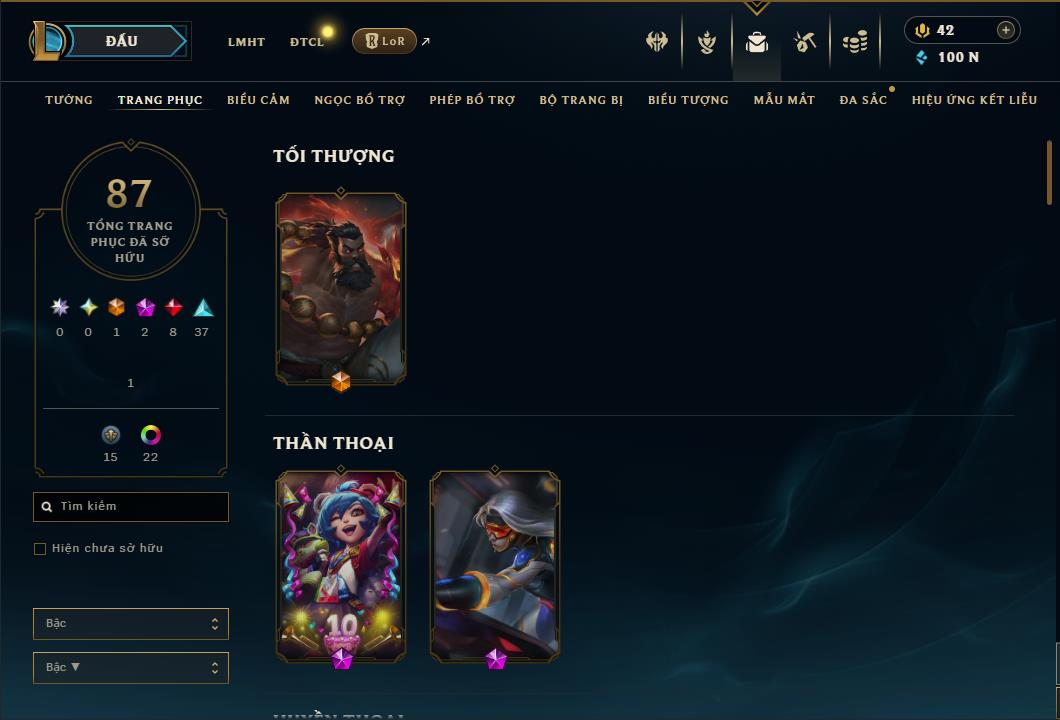Open the ĐTCL game link
This screenshot has height=720, width=1060.
coord(307,42)
